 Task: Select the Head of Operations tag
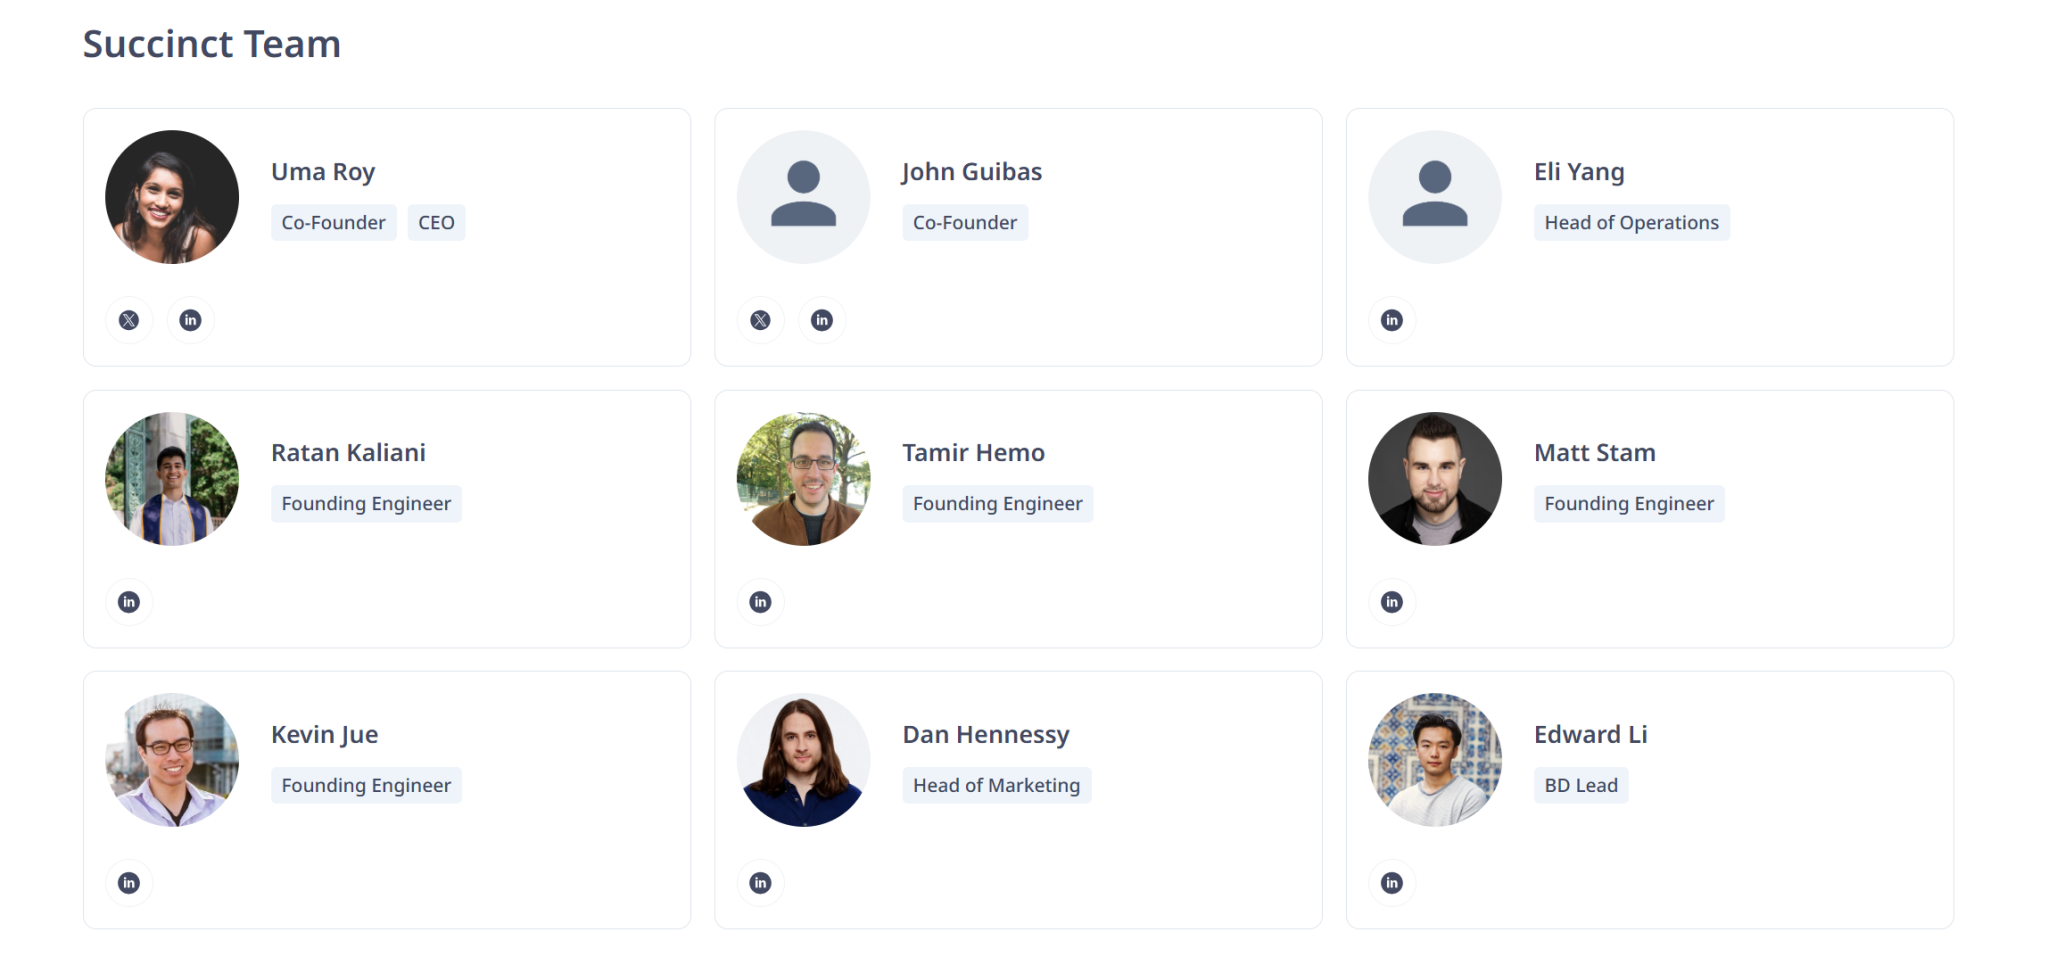coord(1632,223)
